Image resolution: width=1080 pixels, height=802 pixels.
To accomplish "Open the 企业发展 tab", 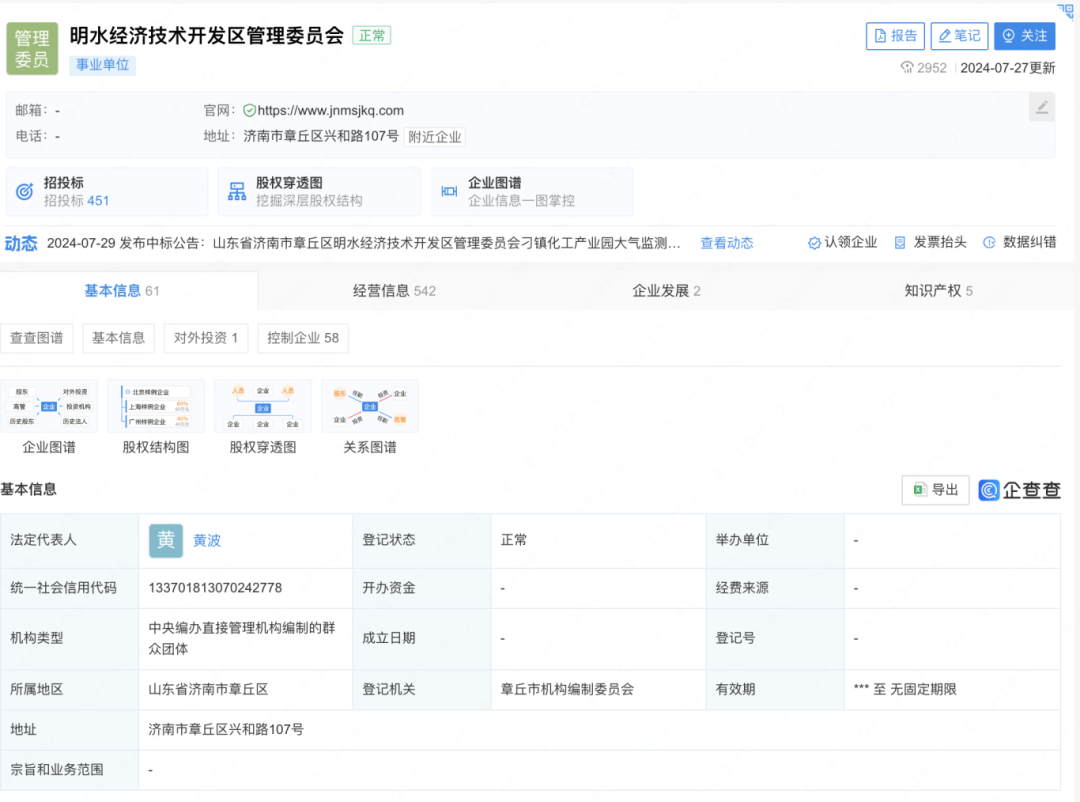I will 666,291.
